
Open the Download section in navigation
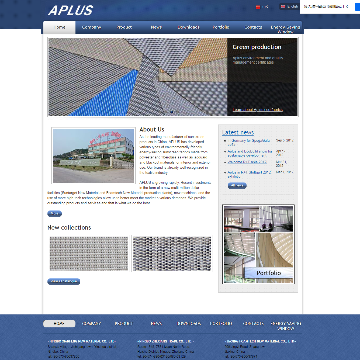(x=188, y=27)
